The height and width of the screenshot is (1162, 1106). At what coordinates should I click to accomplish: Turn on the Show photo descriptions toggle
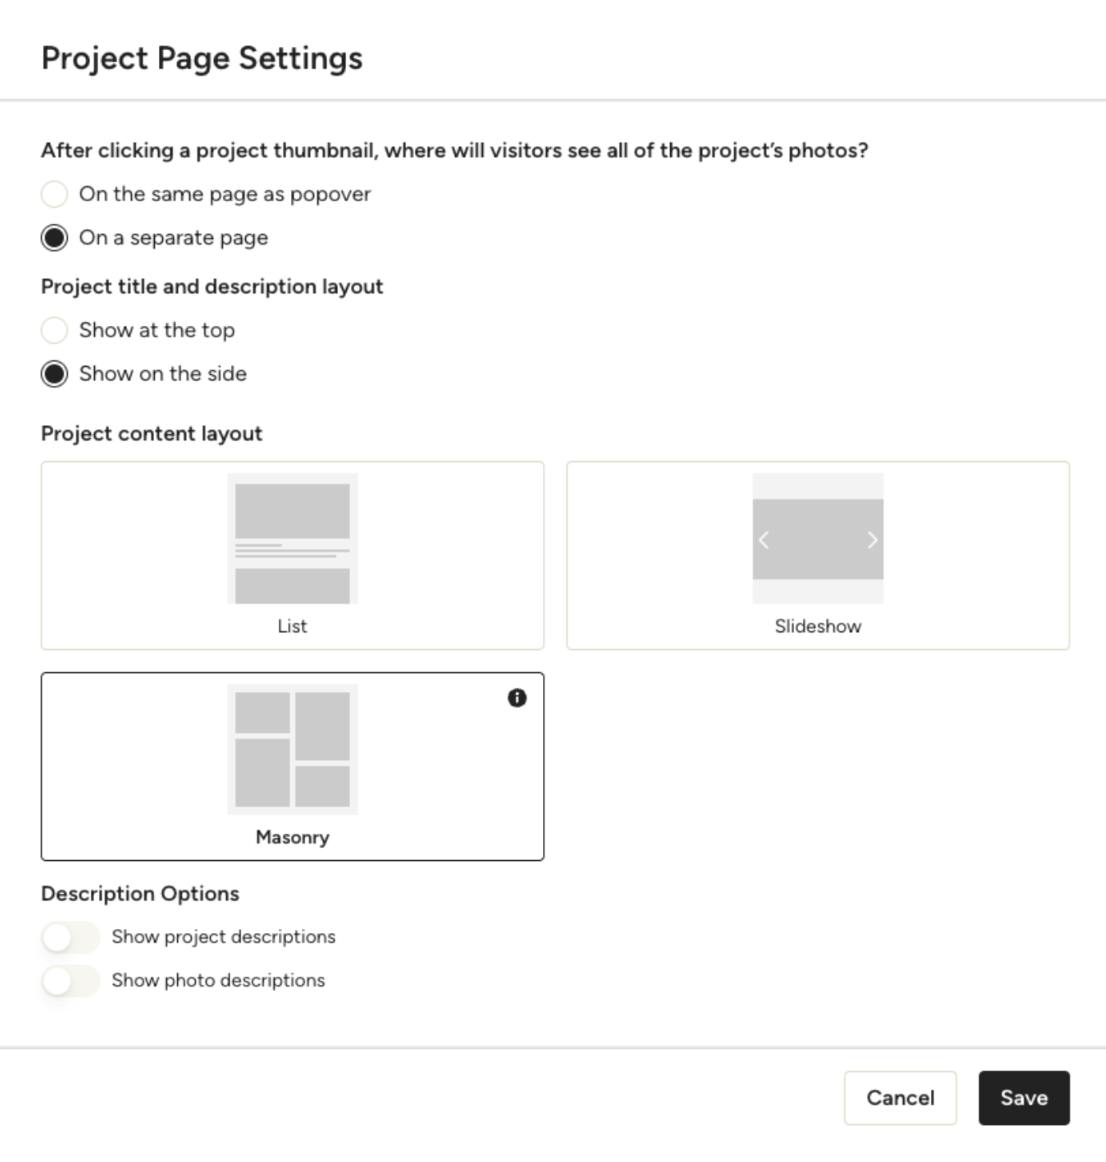point(70,981)
